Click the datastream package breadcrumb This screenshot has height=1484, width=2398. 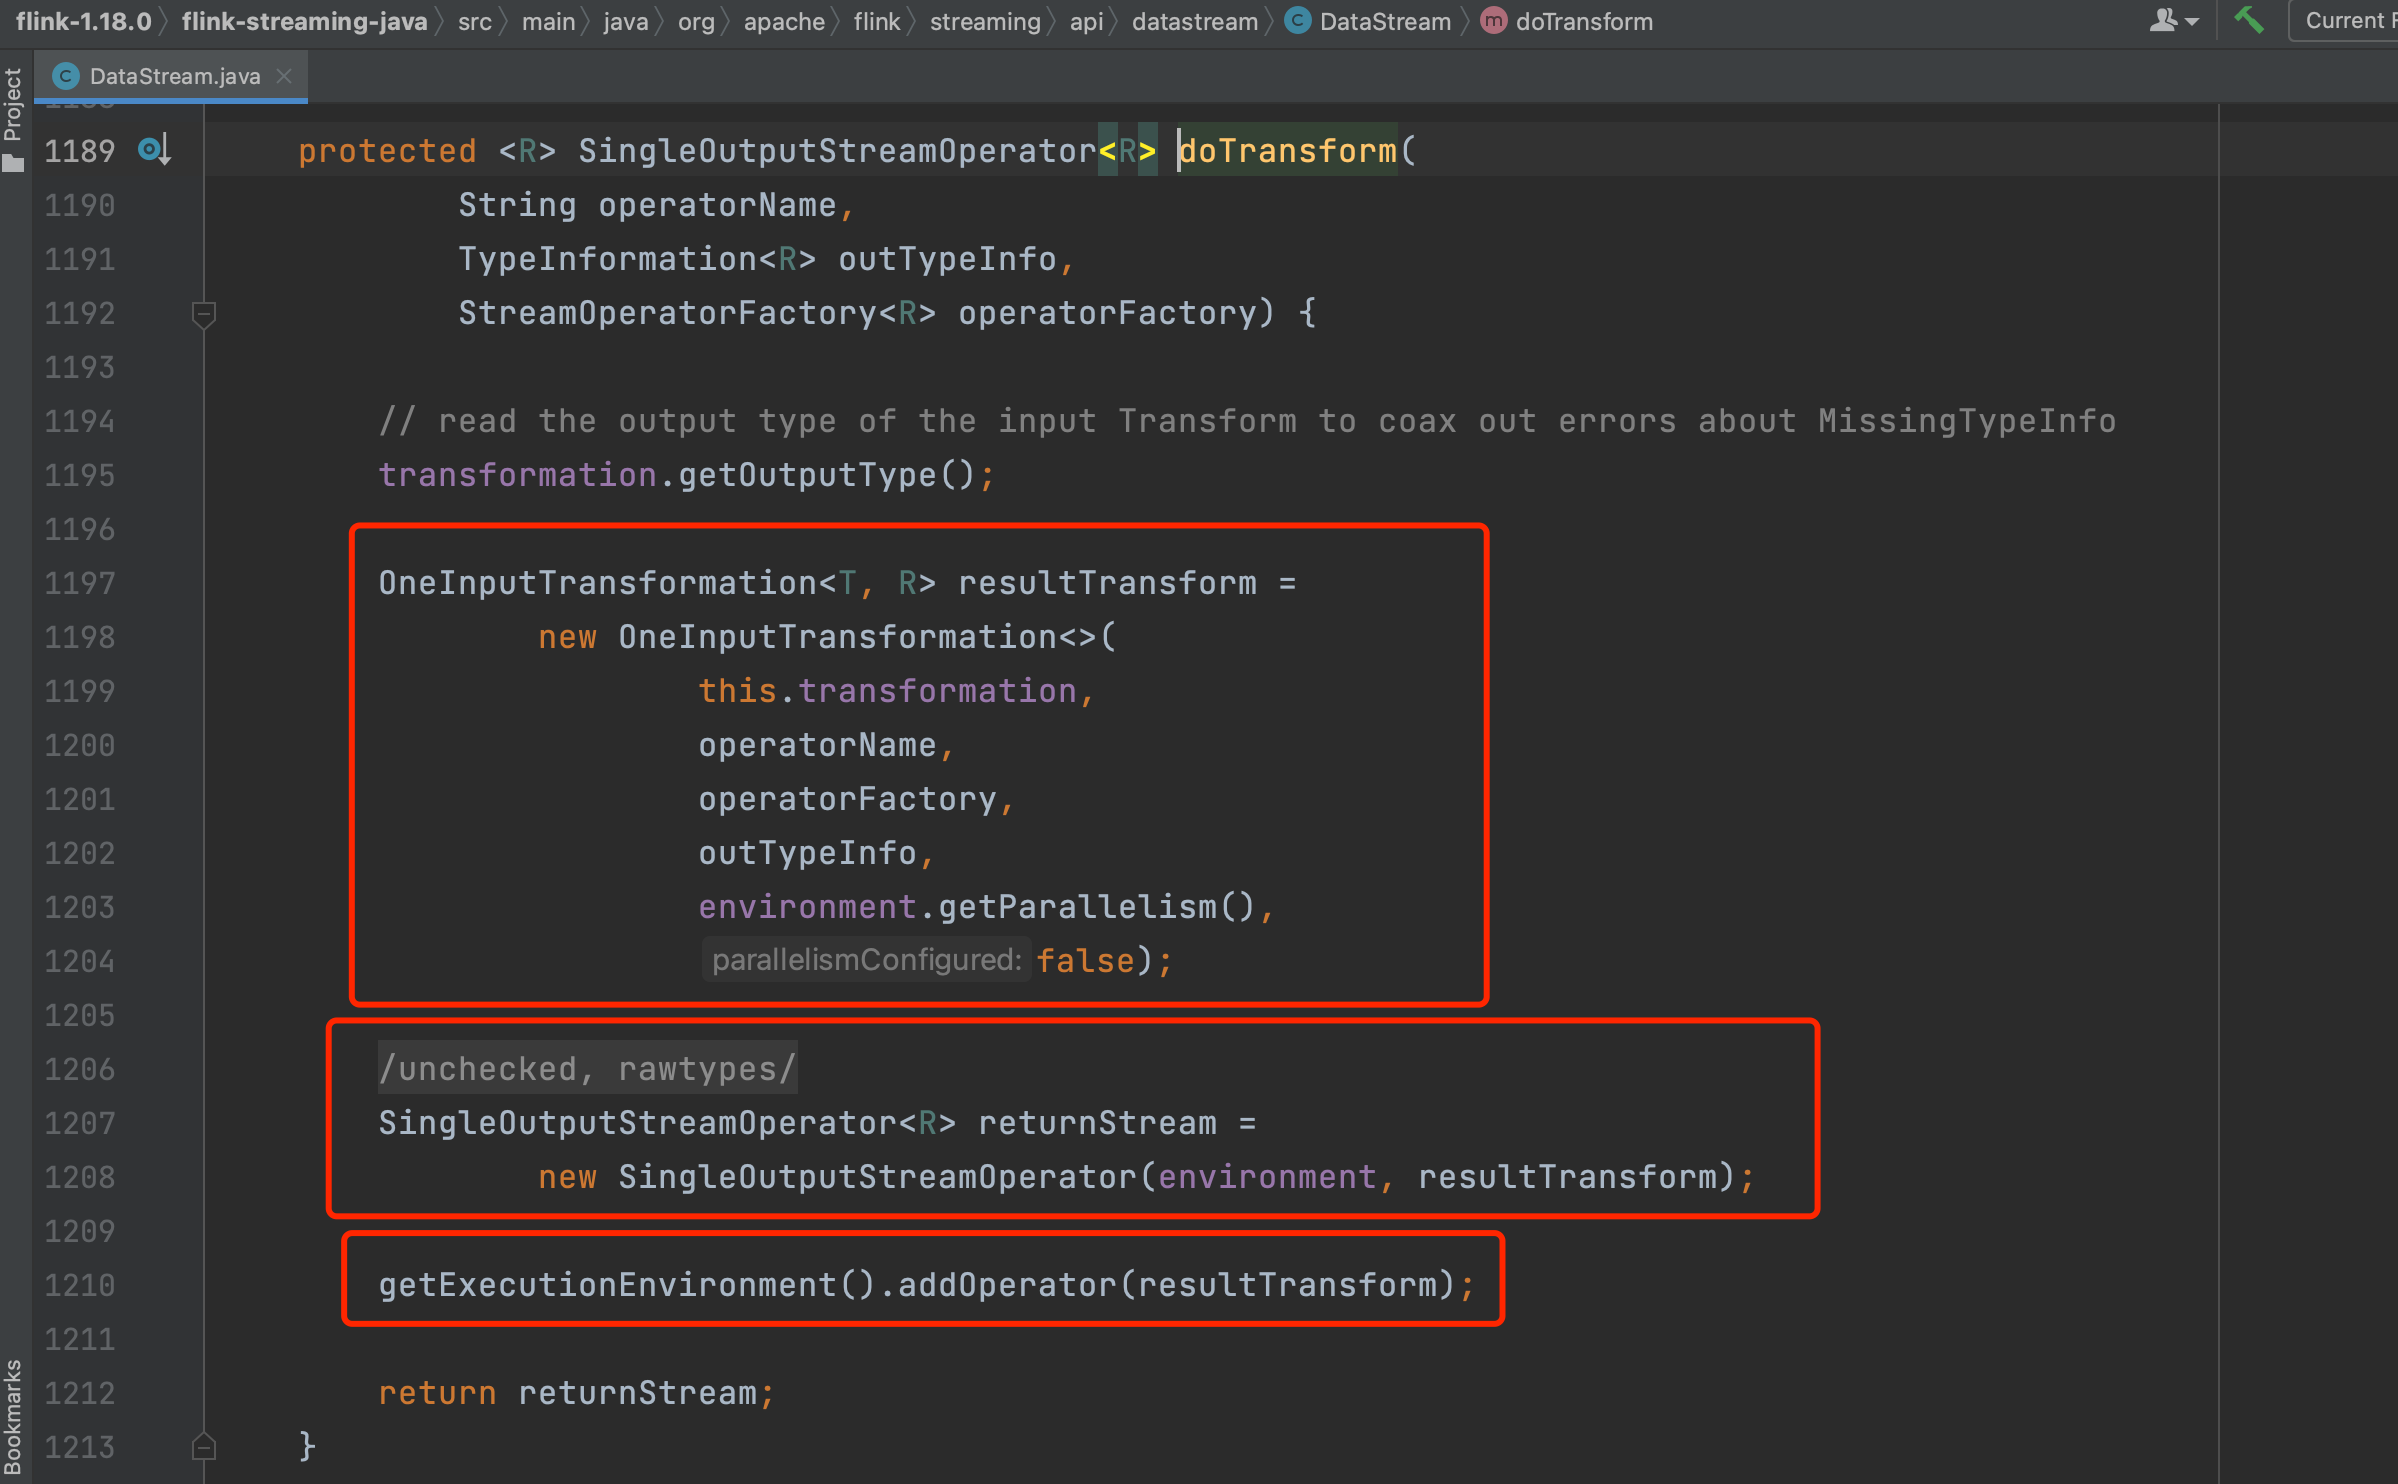pyautogui.click(x=1194, y=21)
